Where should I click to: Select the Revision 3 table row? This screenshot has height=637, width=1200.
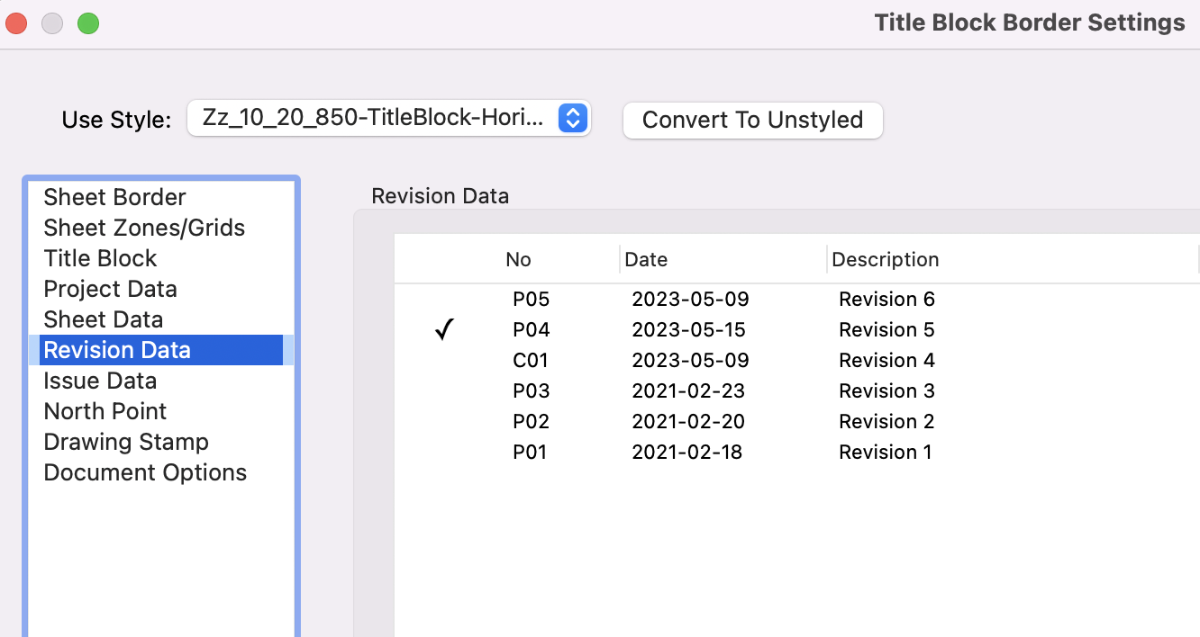886,390
